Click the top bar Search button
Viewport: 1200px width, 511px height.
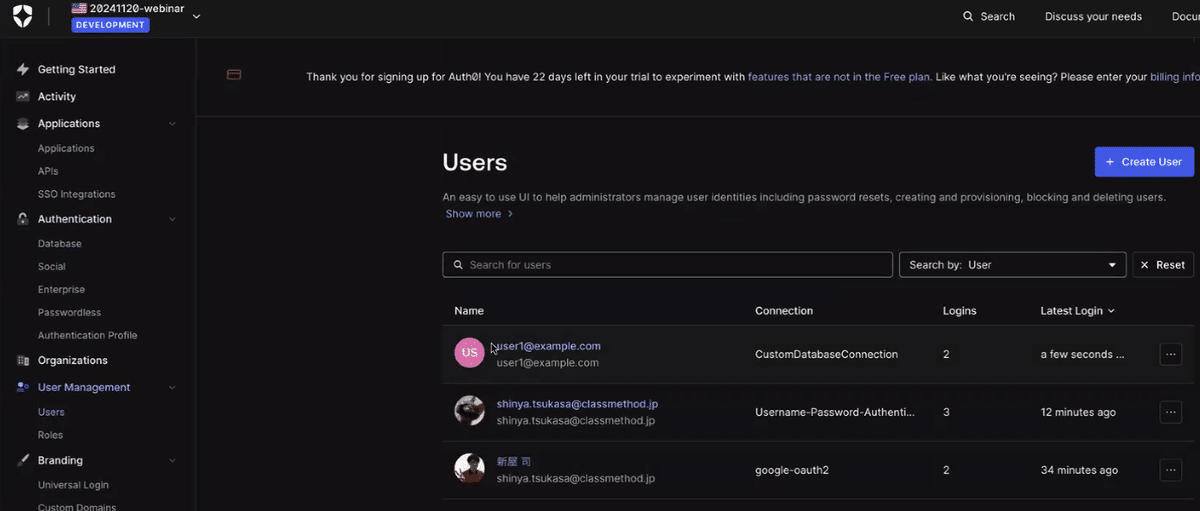(x=988, y=16)
